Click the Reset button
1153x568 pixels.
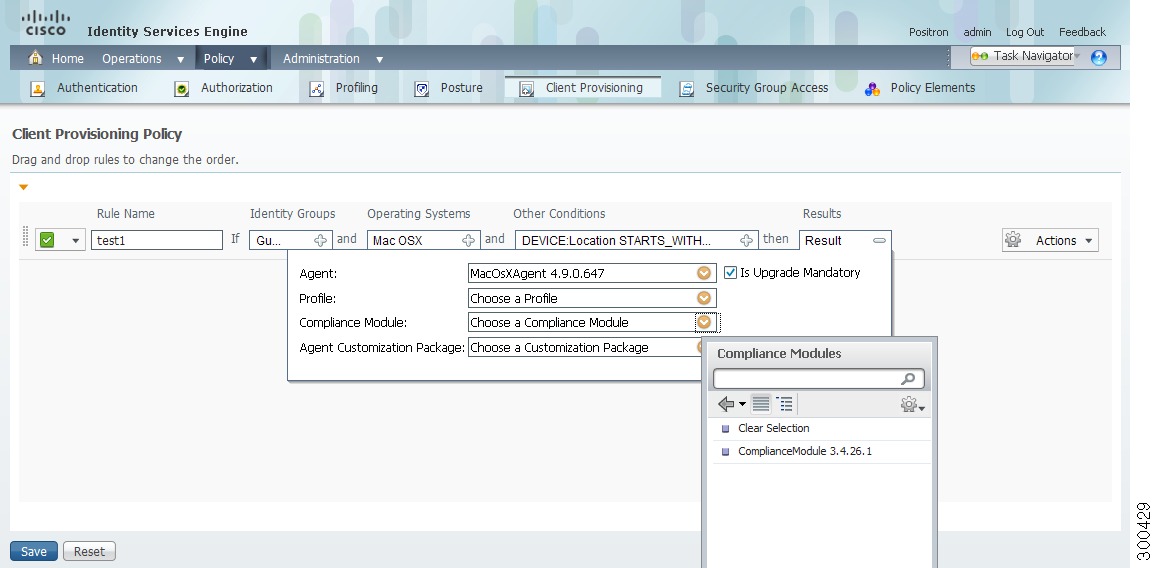tap(89, 551)
